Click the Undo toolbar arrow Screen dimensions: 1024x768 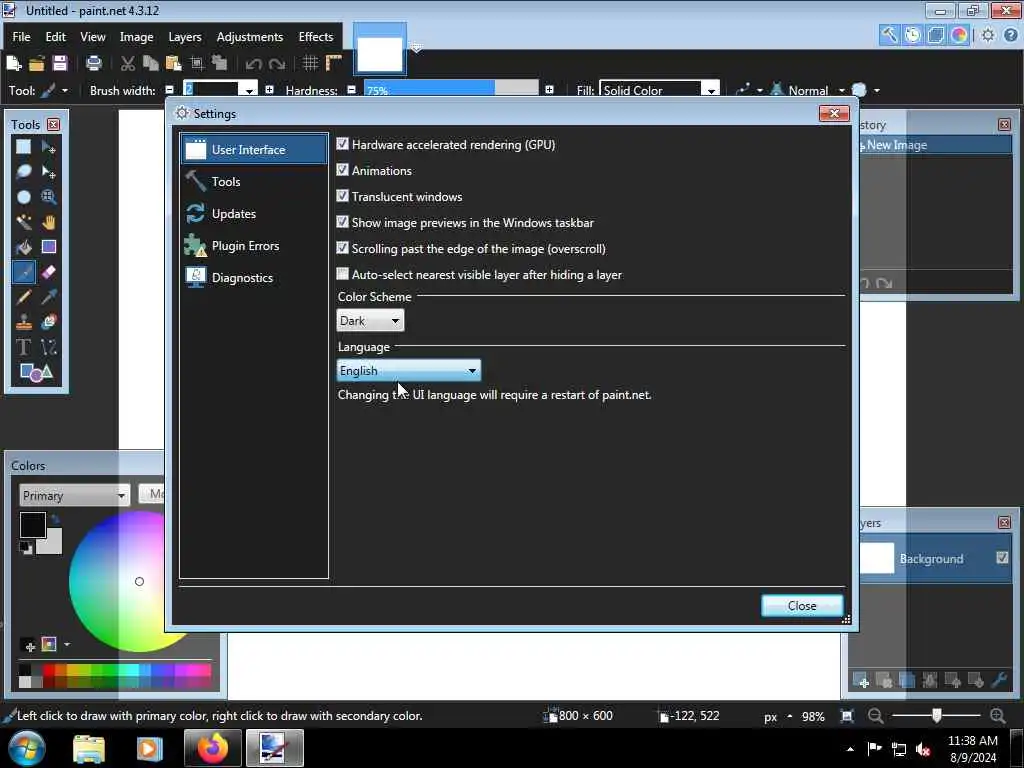[x=253, y=64]
